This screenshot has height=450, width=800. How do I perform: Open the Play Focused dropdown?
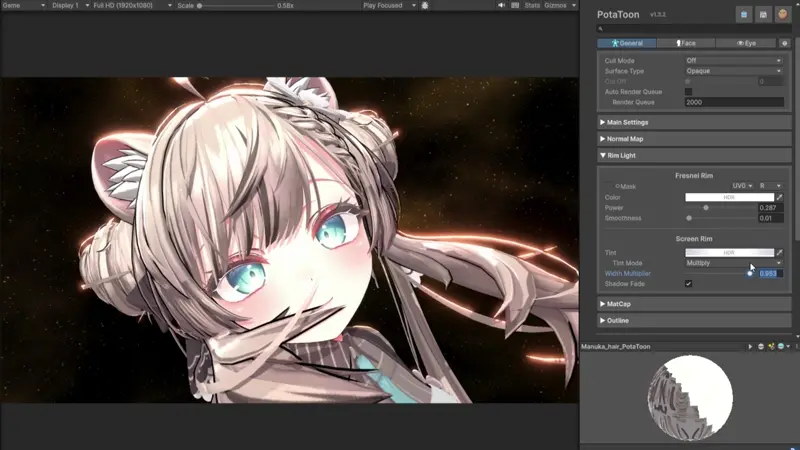[x=389, y=5]
